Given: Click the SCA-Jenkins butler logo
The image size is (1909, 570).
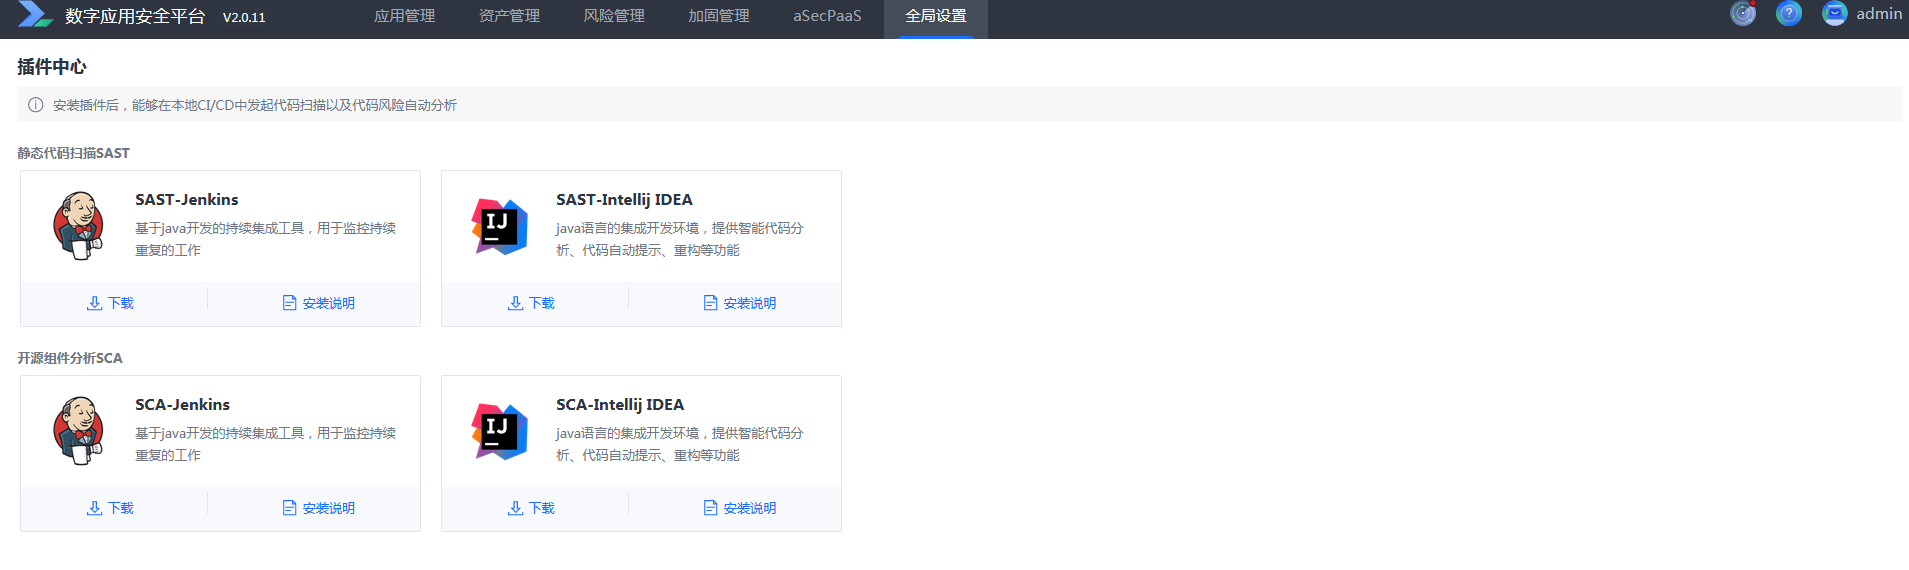Looking at the screenshot, I should tap(78, 431).
